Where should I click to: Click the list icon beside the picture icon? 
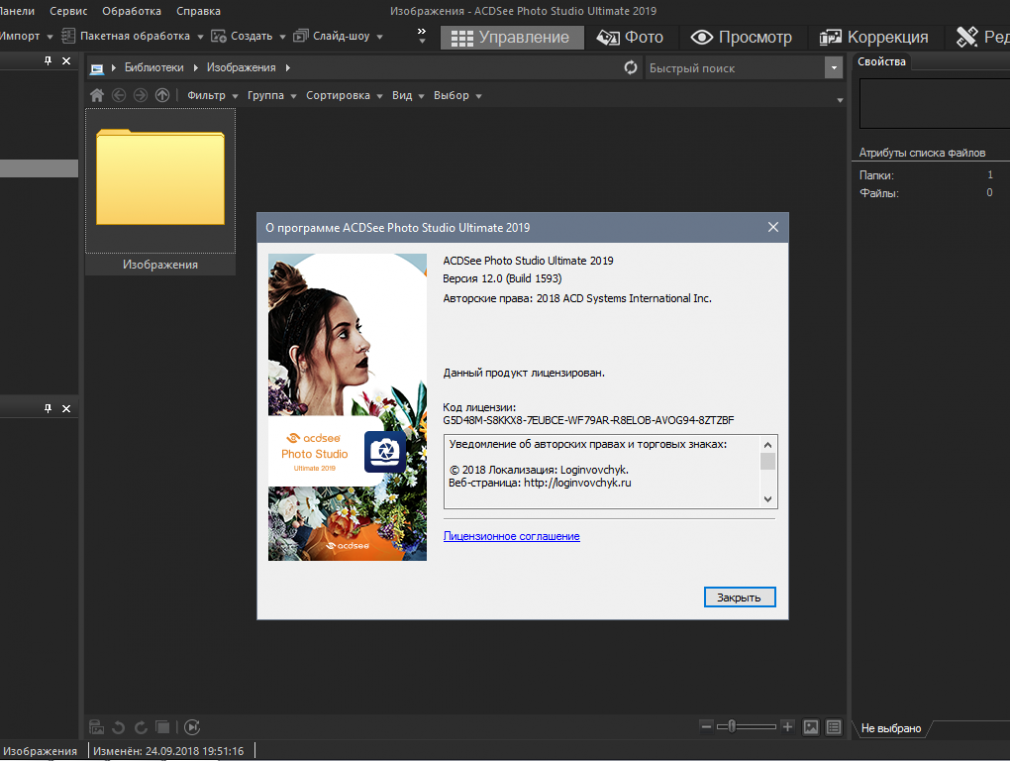pyautogui.click(x=834, y=727)
